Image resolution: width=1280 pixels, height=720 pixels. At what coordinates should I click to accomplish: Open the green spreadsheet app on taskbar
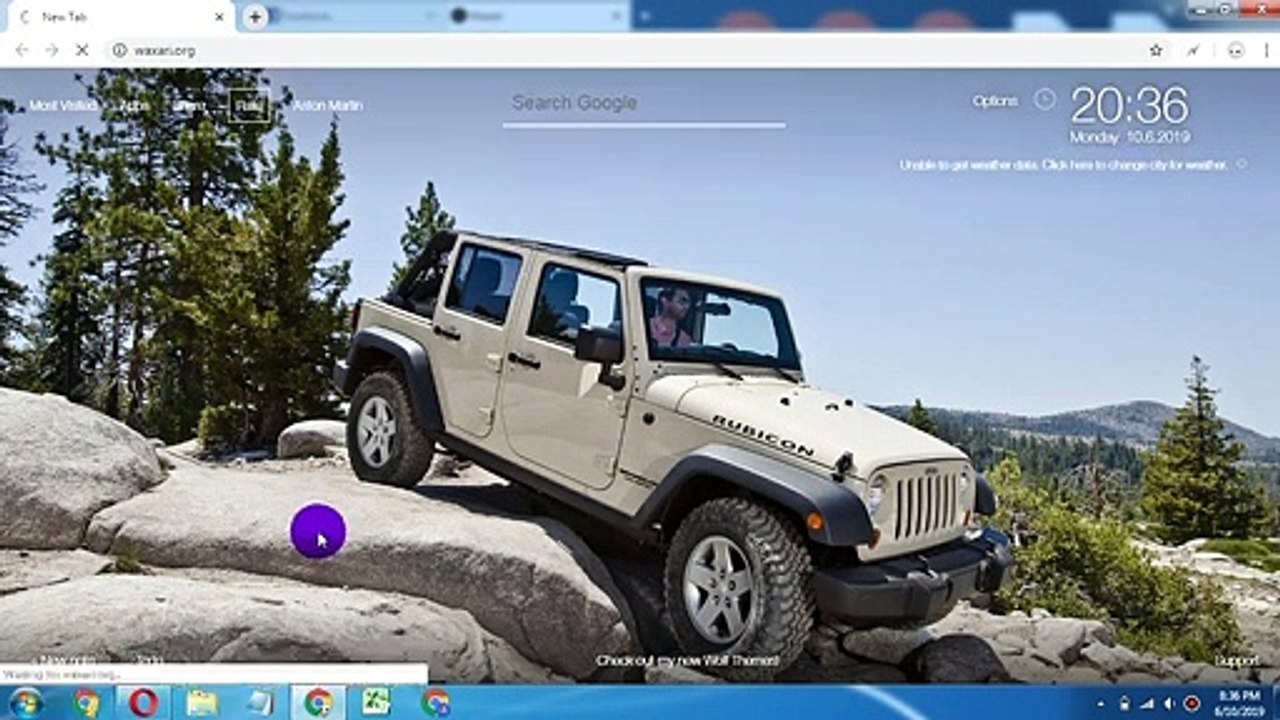pyautogui.click(x=376, y=702)
